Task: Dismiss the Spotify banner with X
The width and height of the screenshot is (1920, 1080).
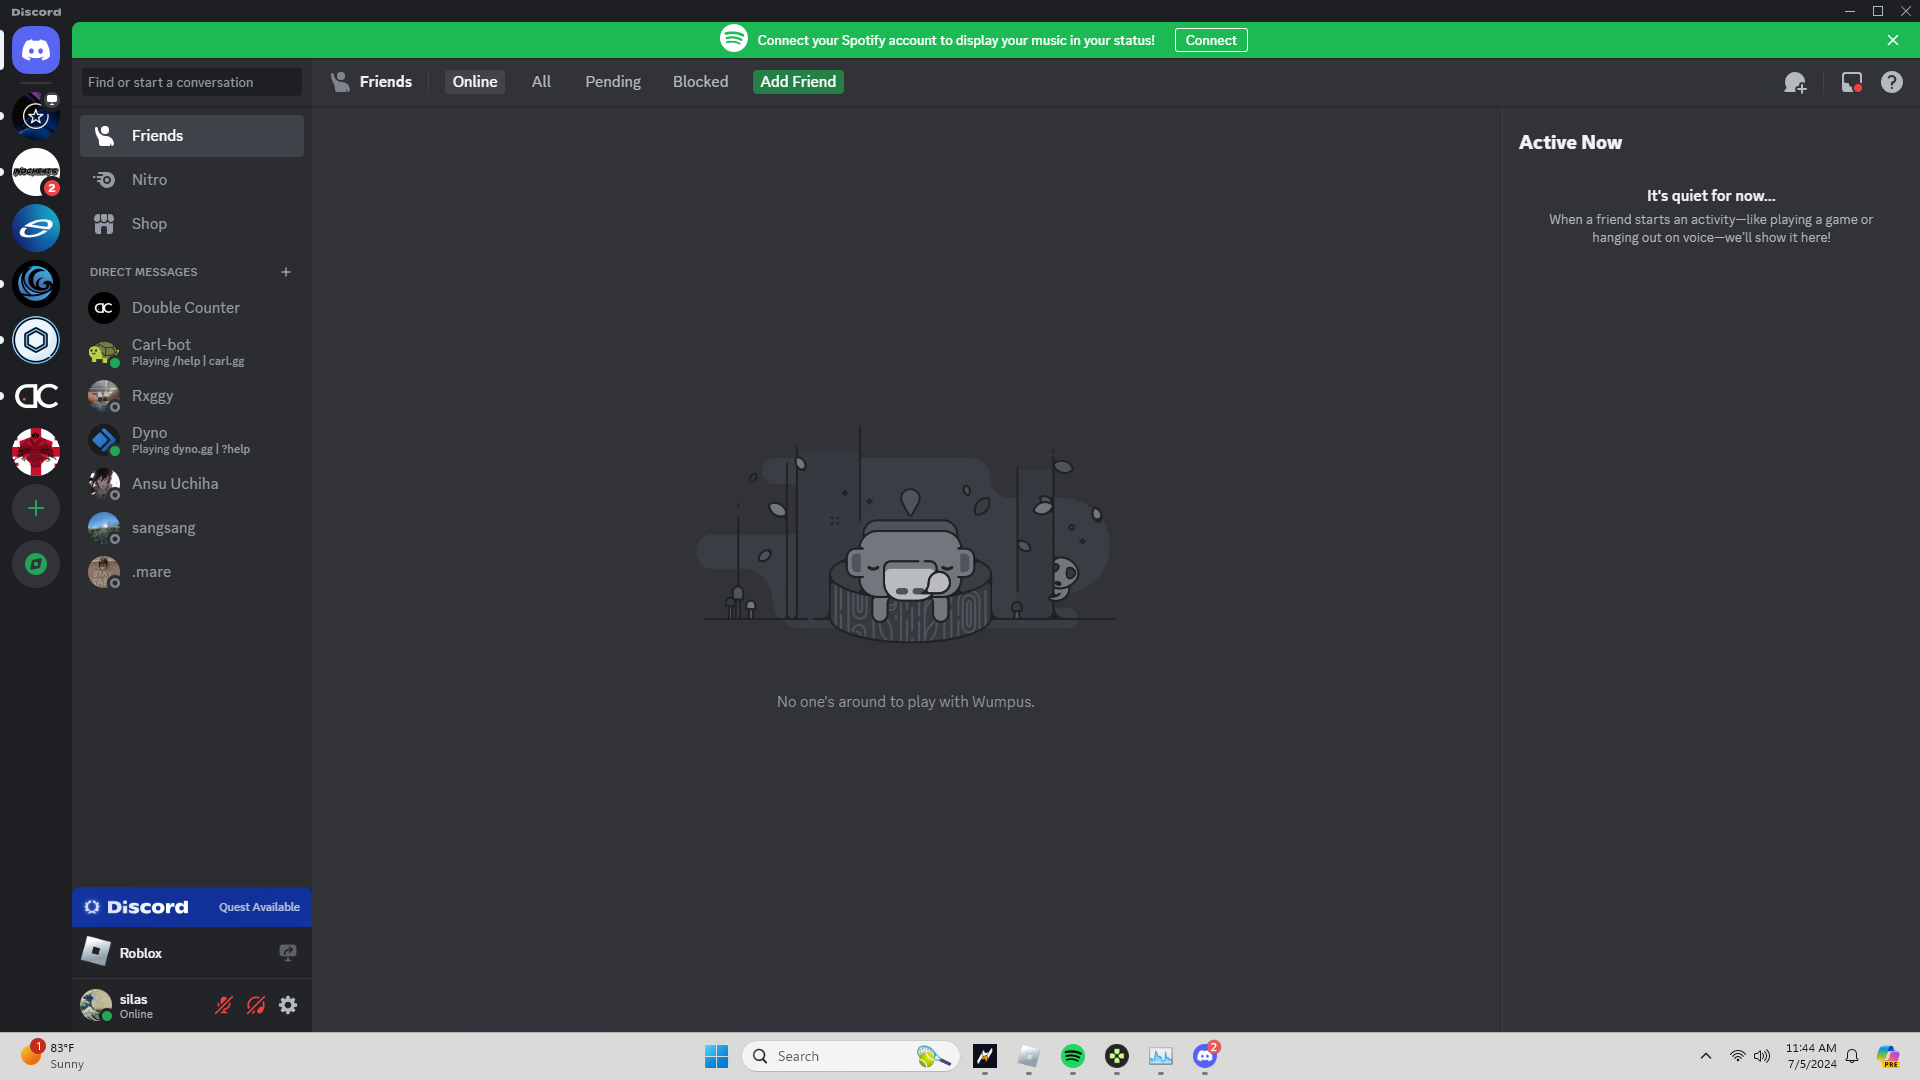Action: click(x=1893, y=40)
